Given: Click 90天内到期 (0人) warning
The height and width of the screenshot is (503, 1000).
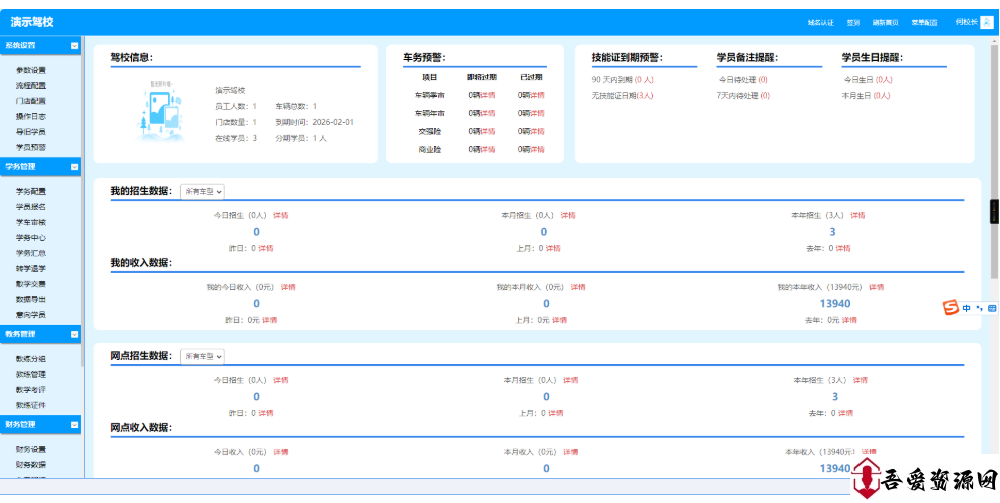Looking at the screenshot, I should 622,80.
